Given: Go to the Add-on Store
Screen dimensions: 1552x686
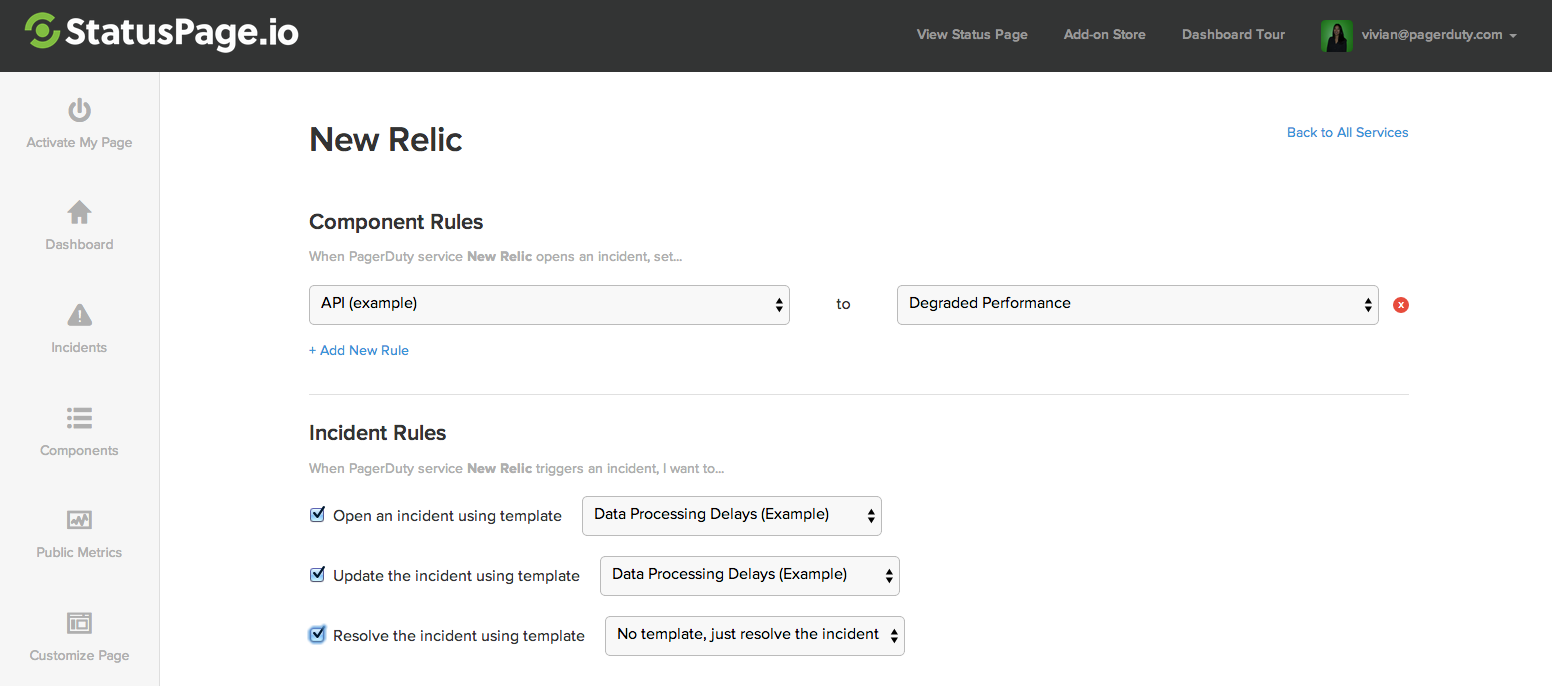Looking at the screenshot, I should [x=1104, y=35].
